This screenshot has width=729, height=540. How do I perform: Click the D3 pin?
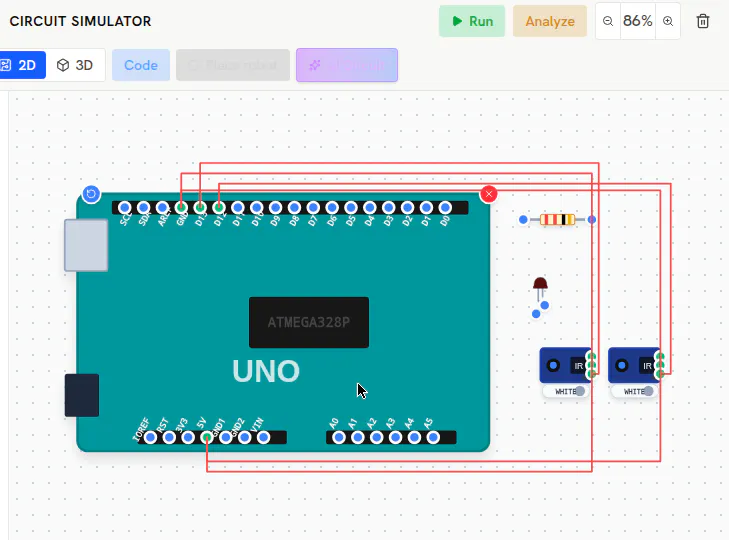[x=388, y=207]
